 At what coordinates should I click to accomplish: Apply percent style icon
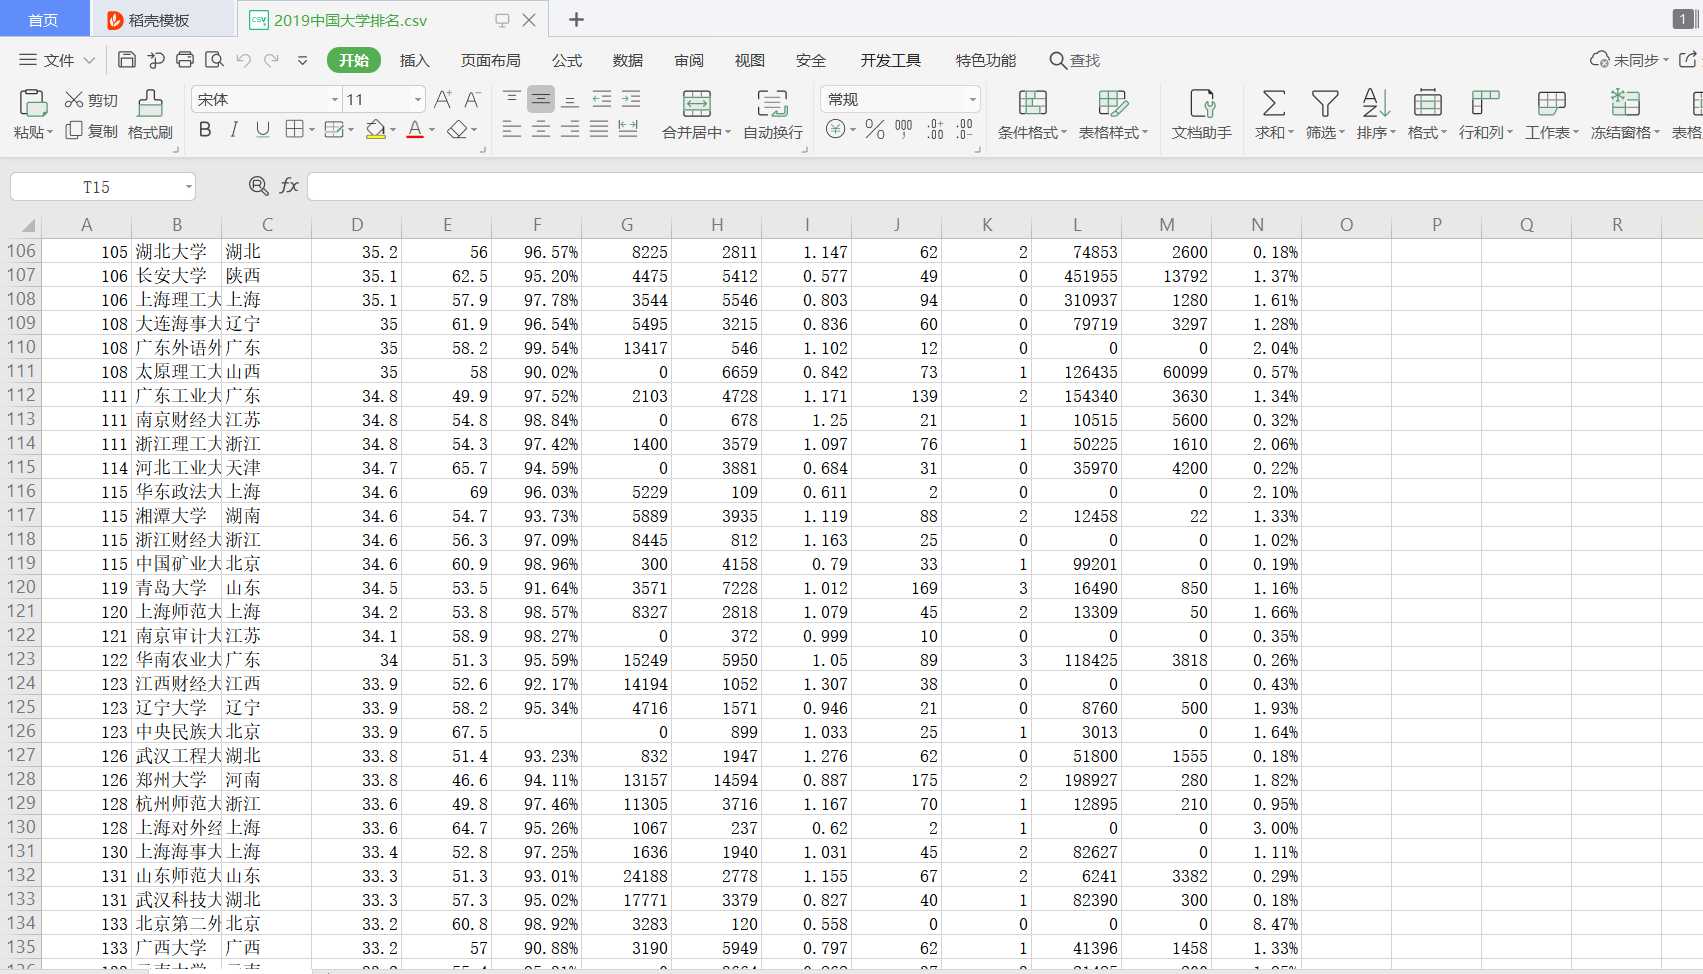tap(875, 129)
